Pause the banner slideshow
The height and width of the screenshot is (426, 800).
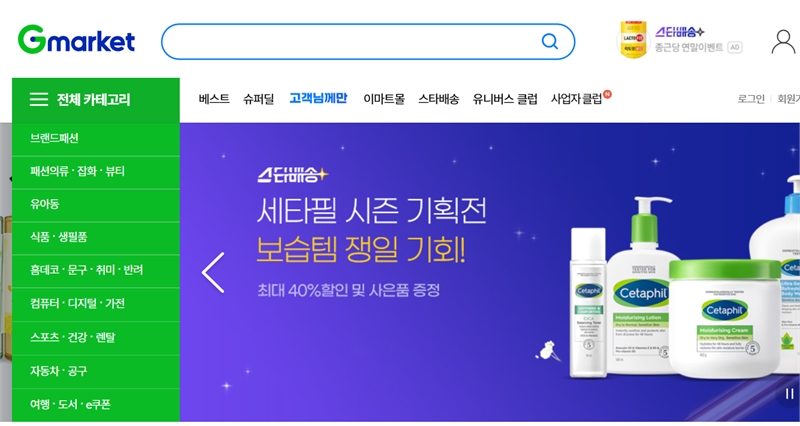pos(789,394)
